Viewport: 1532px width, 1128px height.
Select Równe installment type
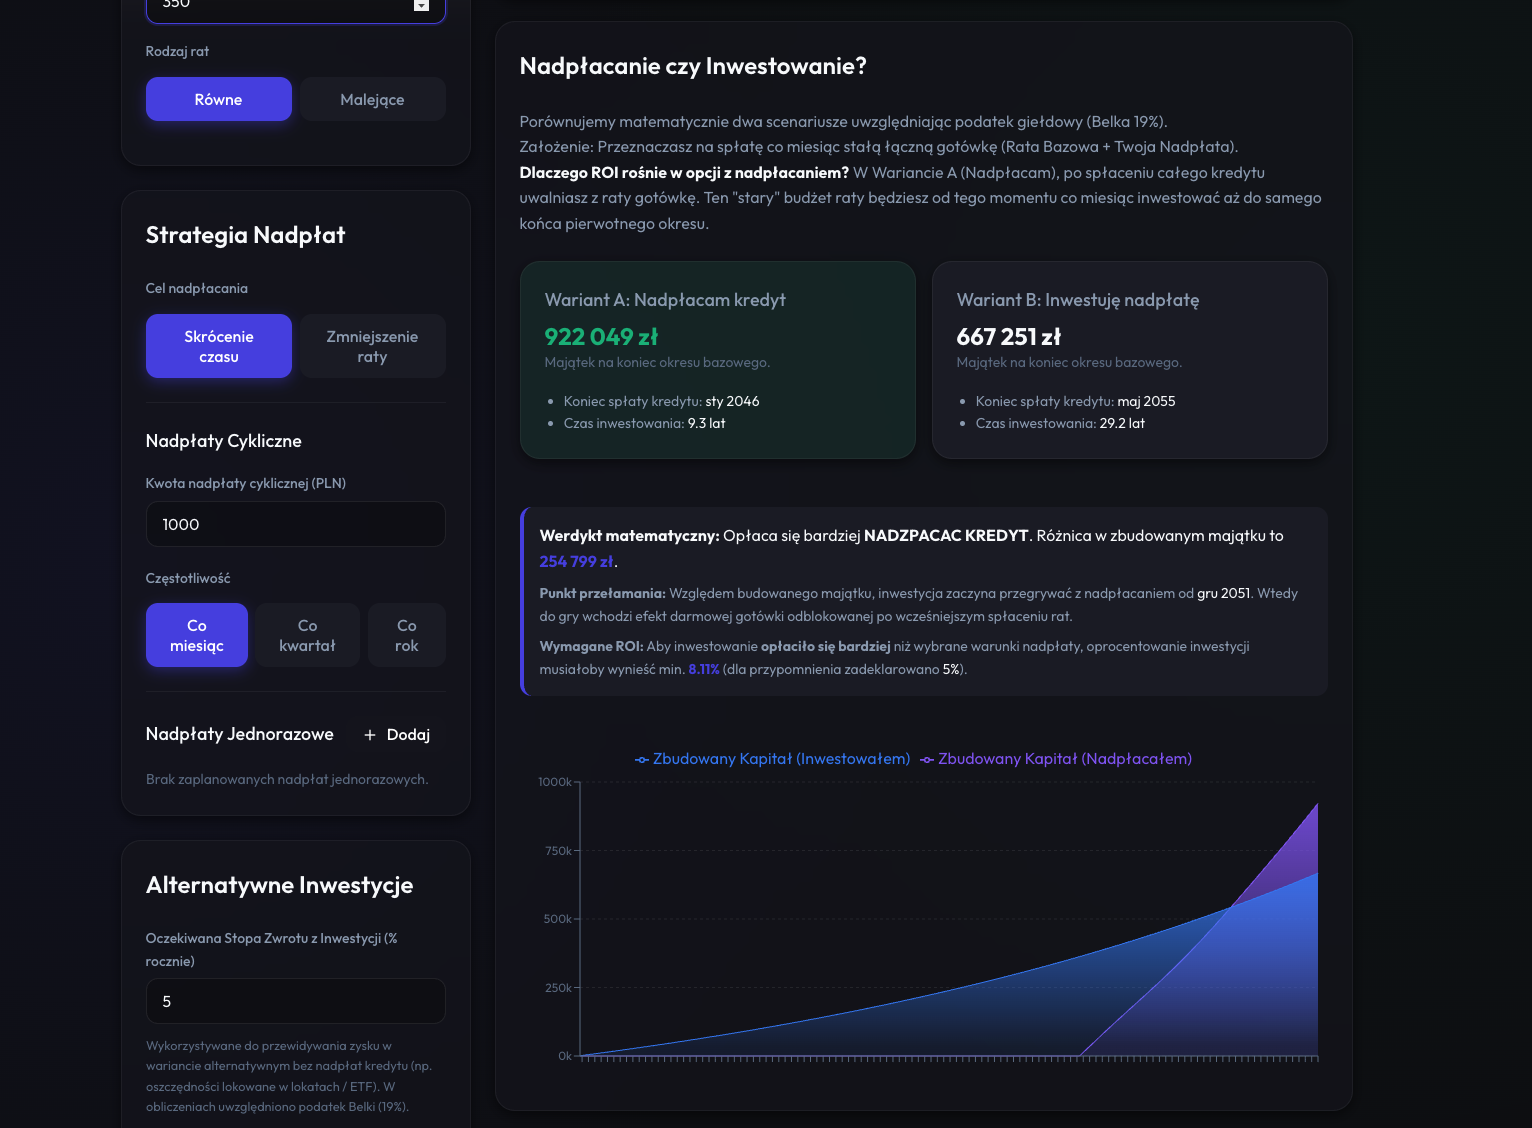click(218, 99)
